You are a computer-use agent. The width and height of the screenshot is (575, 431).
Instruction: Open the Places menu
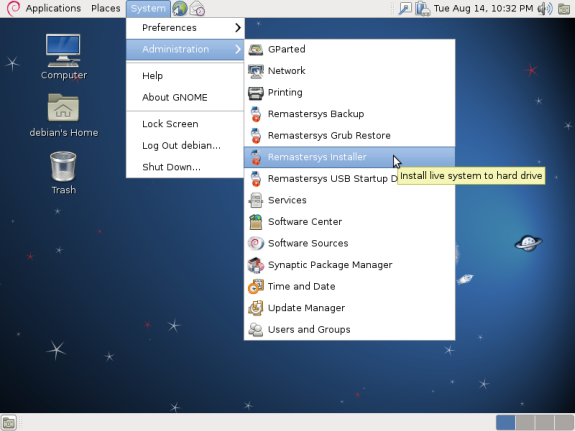tap(106, 8)
